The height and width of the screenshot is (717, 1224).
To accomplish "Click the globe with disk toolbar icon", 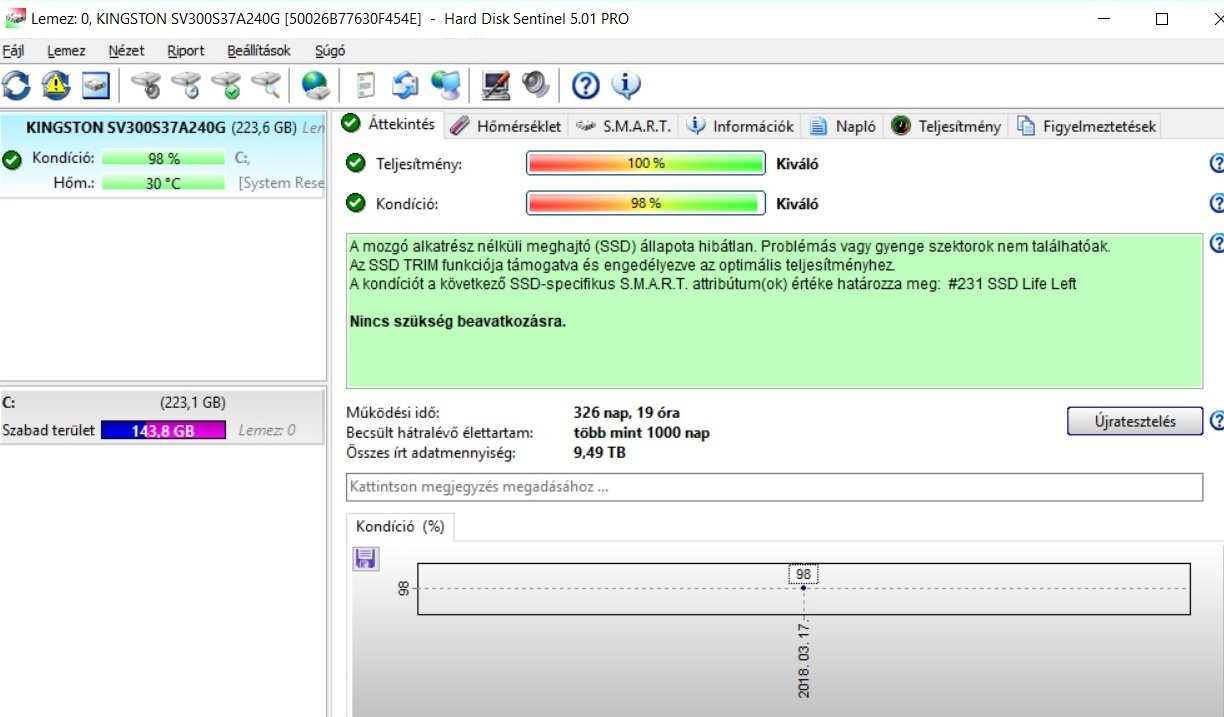I will [315, 85].
